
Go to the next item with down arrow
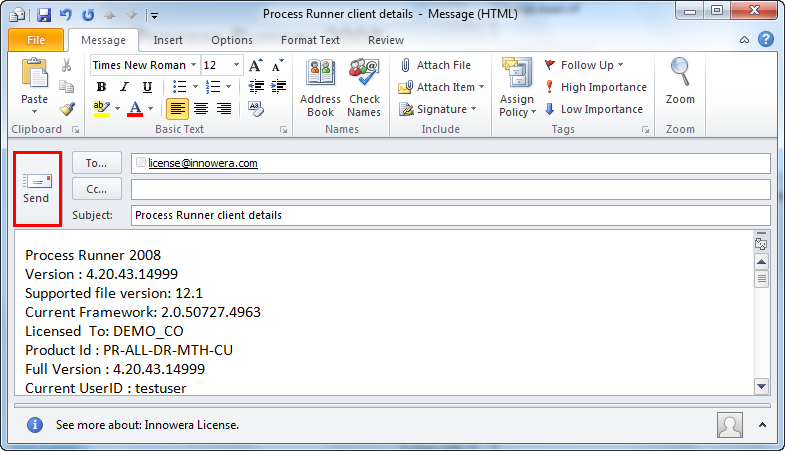point(131,15)
